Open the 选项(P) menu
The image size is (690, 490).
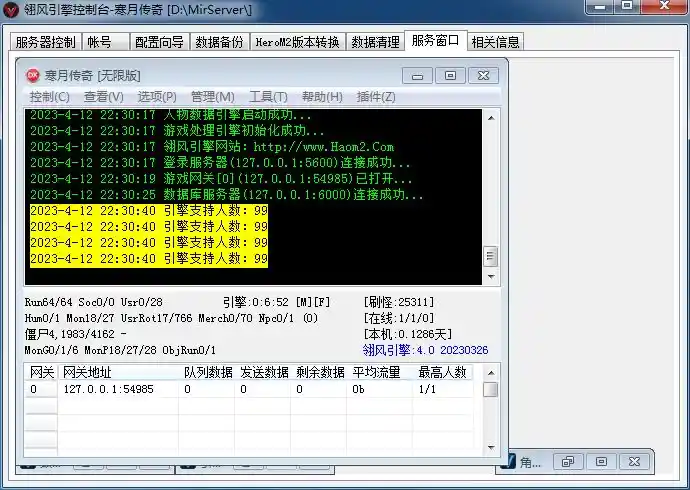157,96
